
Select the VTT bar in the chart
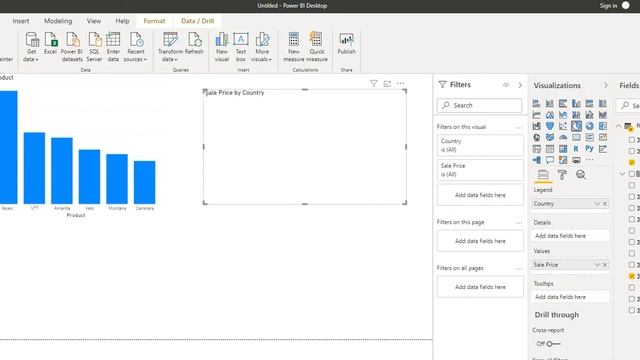(x=34, y=168)
